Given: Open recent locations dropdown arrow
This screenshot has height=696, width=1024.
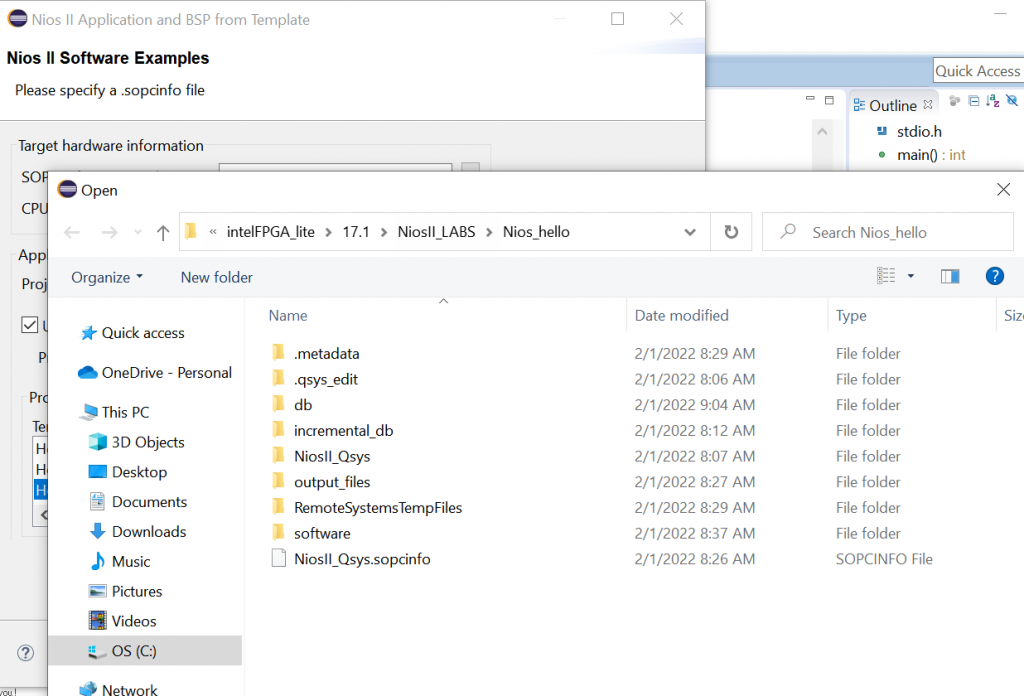Looking at the screenshot, I should (x=137, y=232).
